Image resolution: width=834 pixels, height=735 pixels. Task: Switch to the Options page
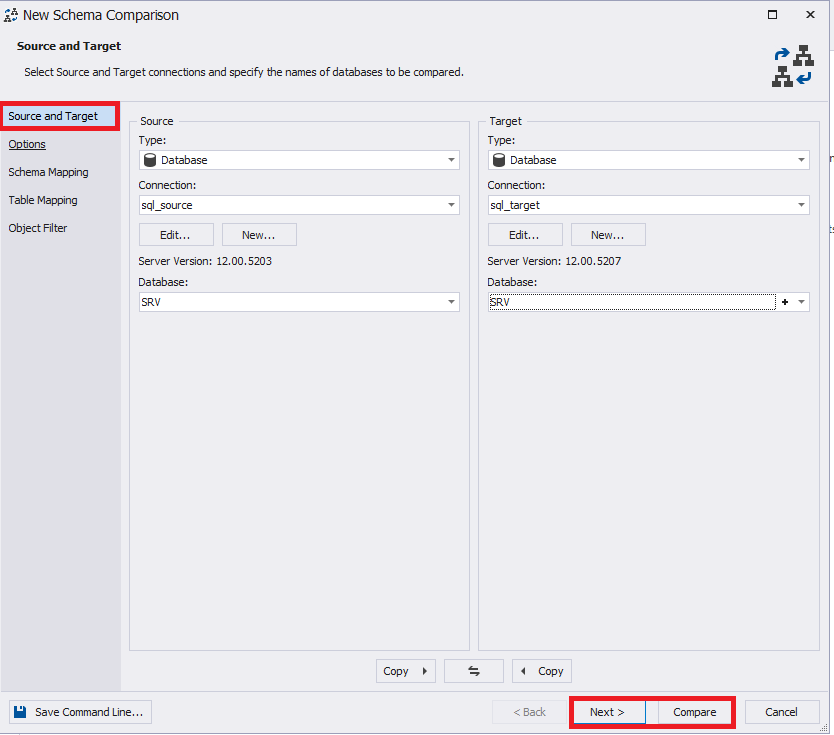pyautogui.click(x=27, y=144)
